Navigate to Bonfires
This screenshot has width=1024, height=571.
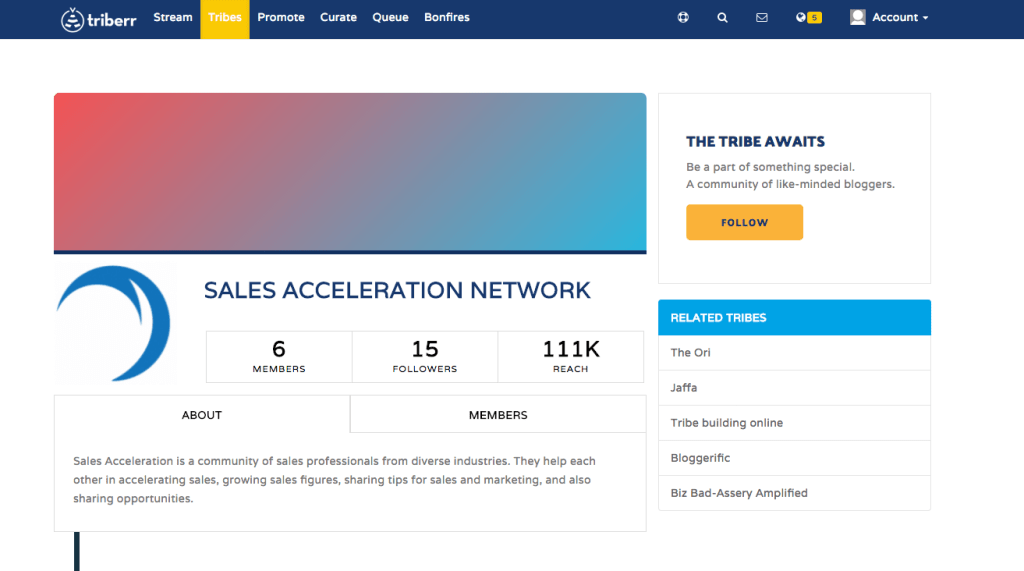446,18
